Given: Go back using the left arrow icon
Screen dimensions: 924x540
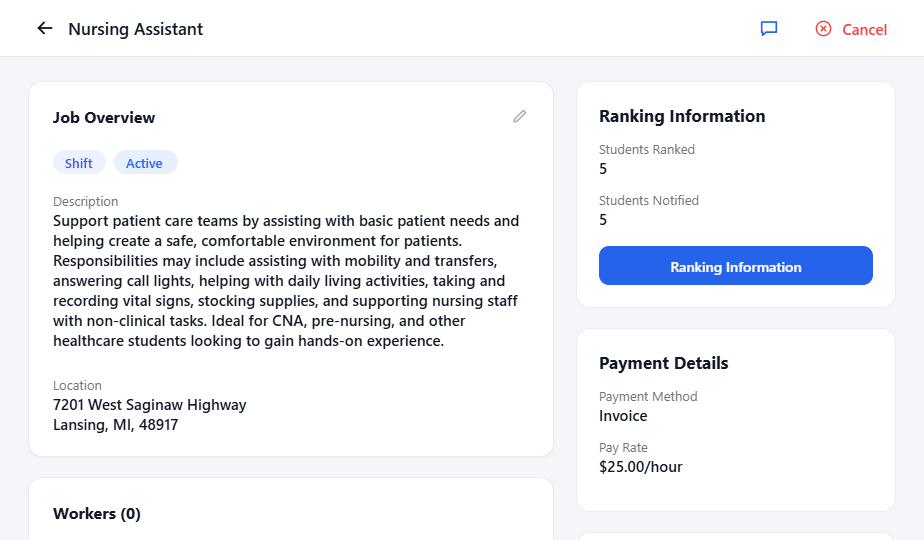Looking at the screenshot, I should coord(45,28).
